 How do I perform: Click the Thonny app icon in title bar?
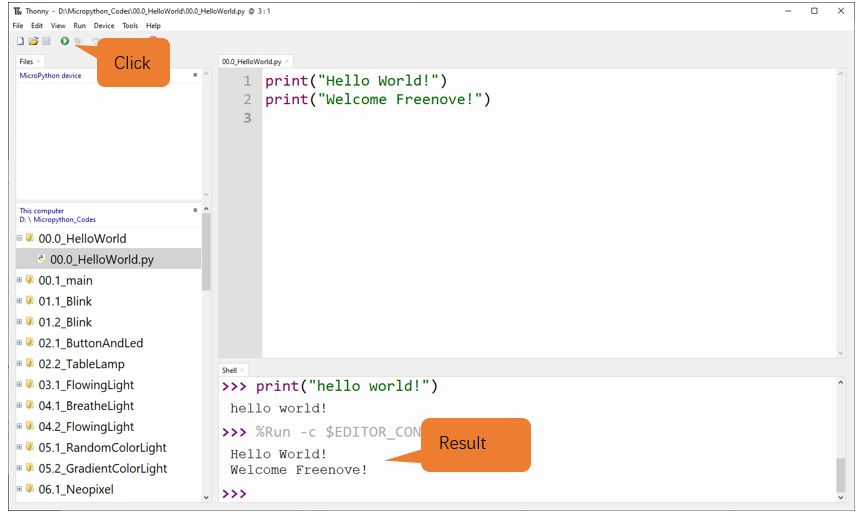click(x=18, y=11)
